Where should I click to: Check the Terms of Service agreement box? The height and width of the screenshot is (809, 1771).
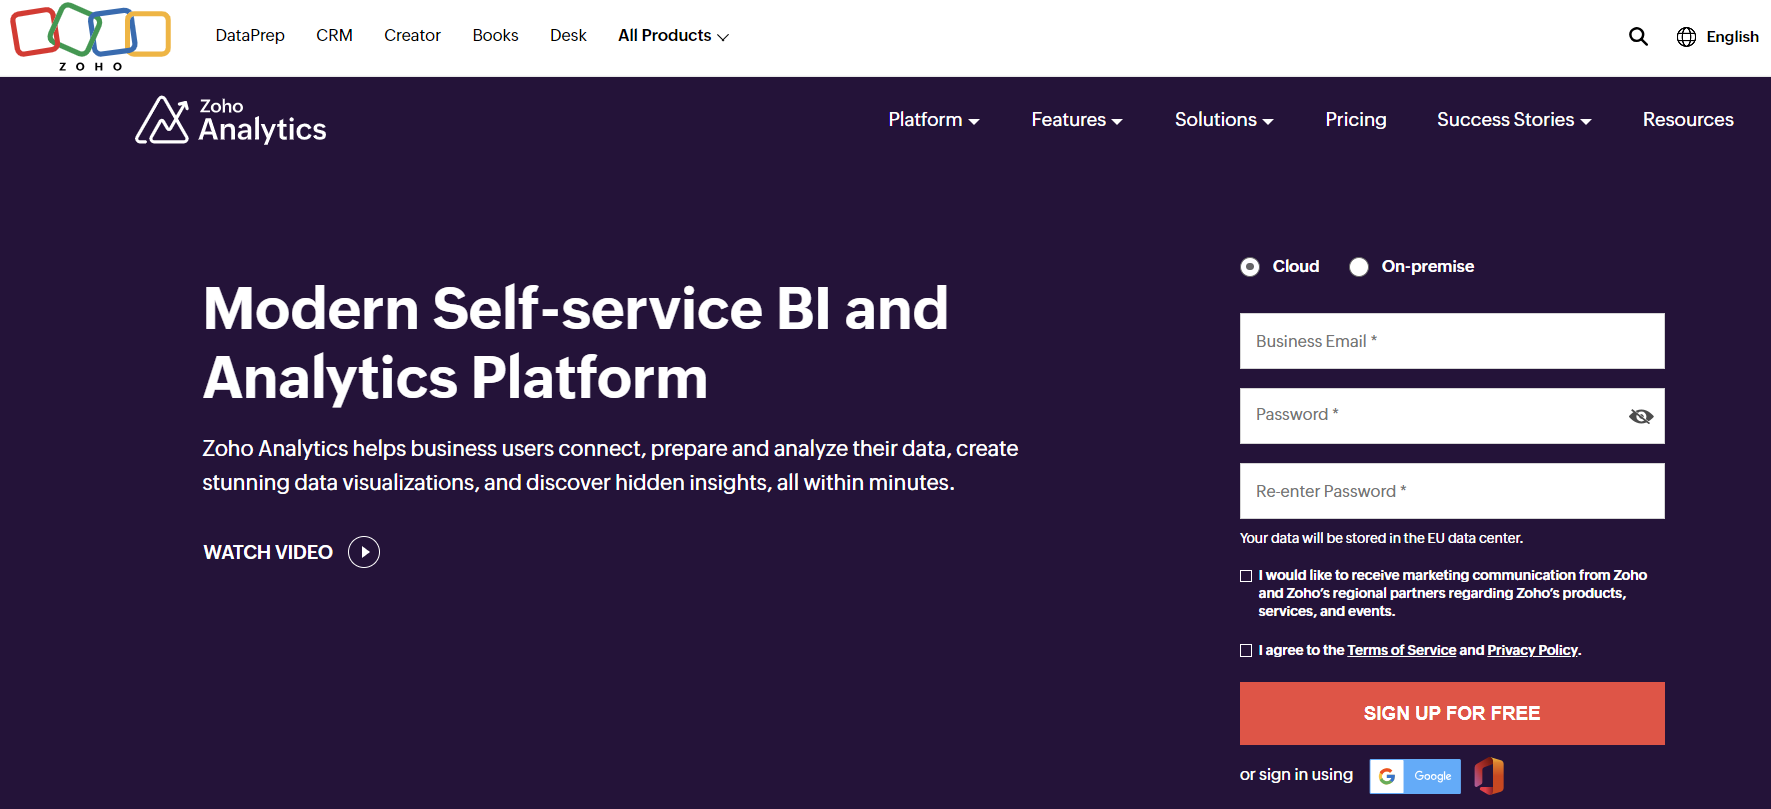tap(1246, 651)
